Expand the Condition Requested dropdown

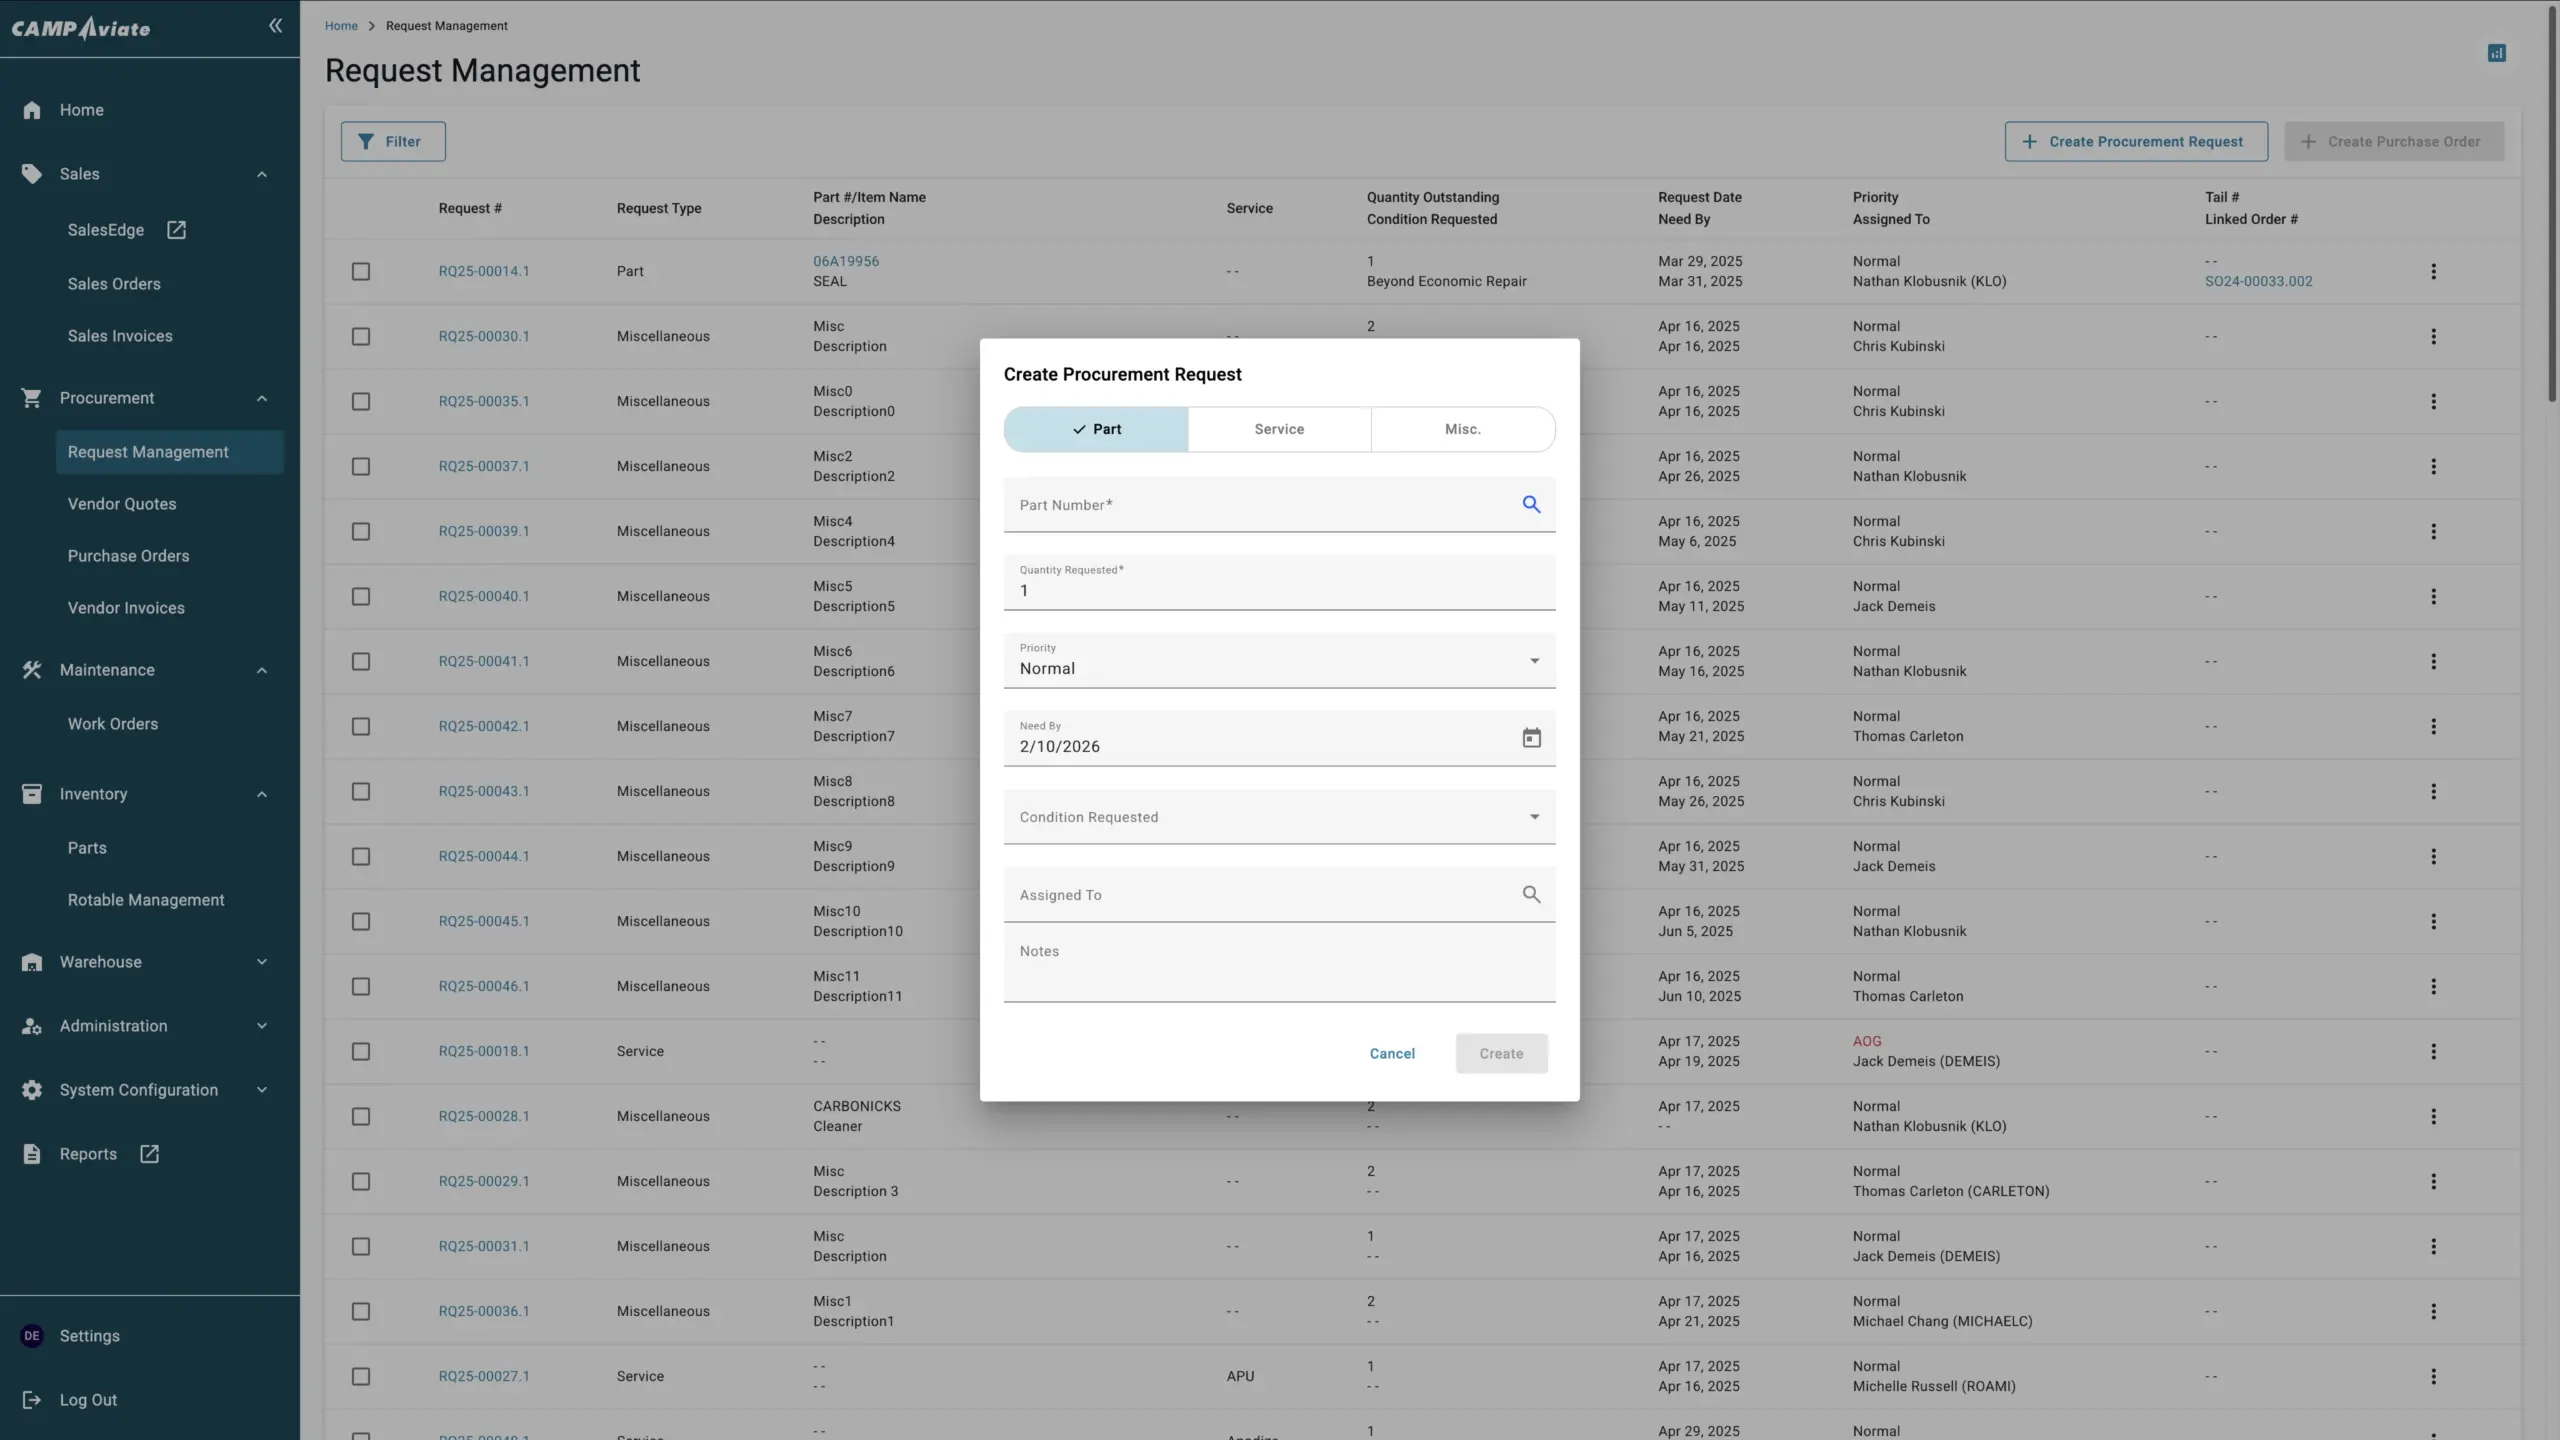click(1278, 817)
